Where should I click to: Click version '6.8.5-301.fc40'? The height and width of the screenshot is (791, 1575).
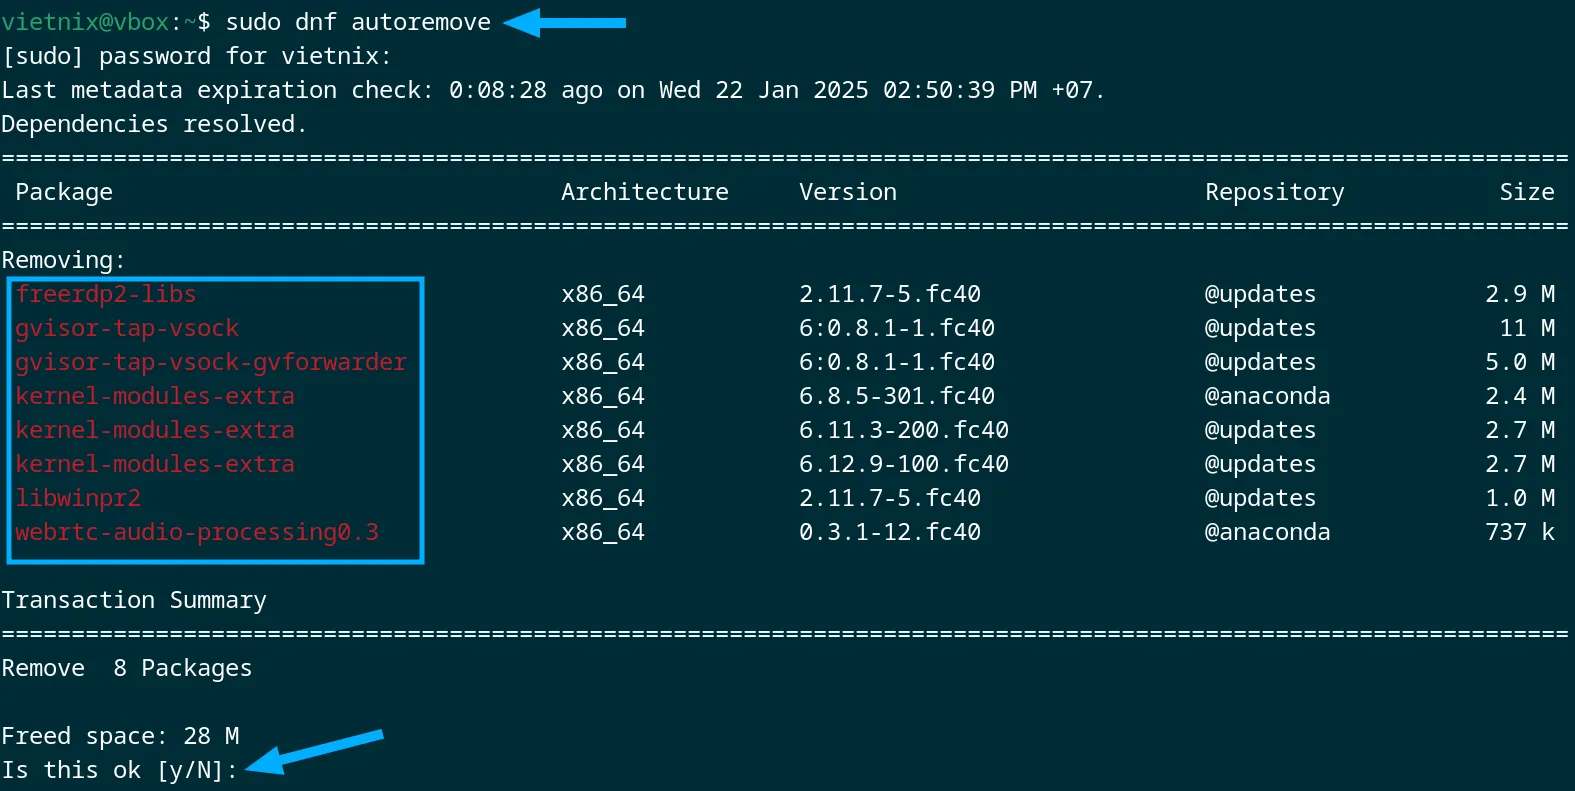tap(897, 396)
